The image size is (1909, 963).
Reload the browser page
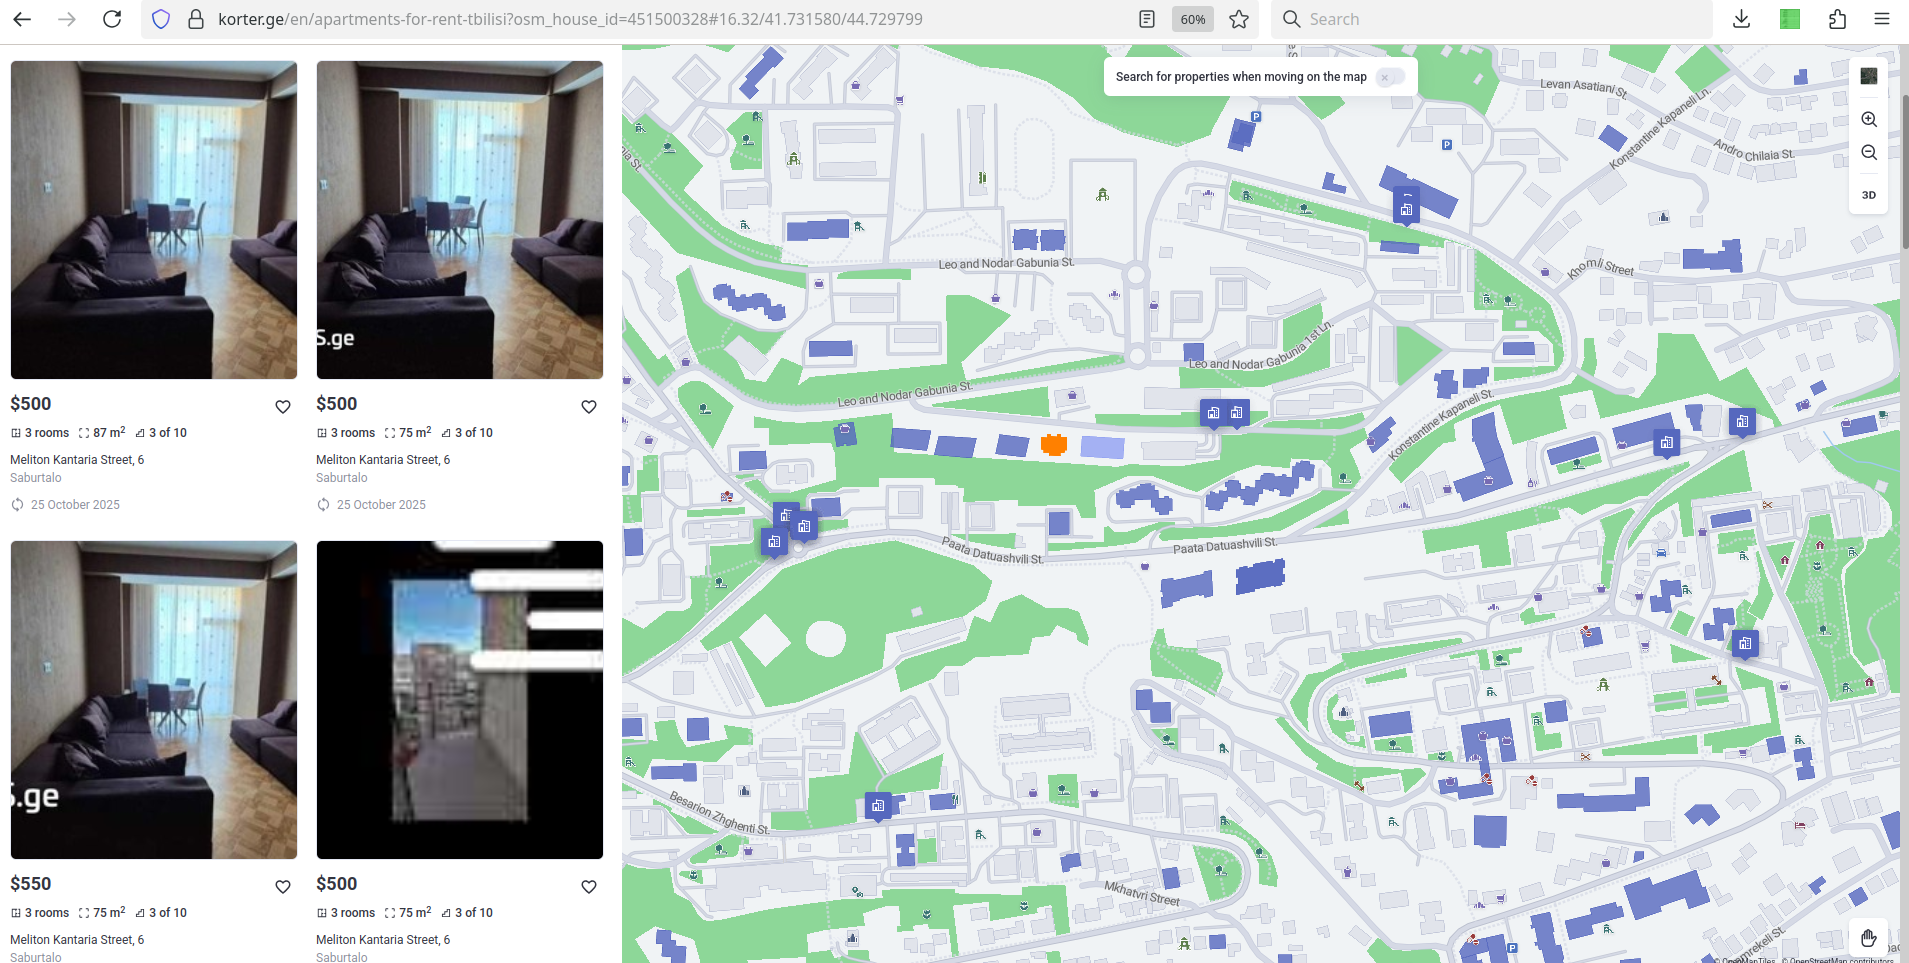(x=112, y=19)
